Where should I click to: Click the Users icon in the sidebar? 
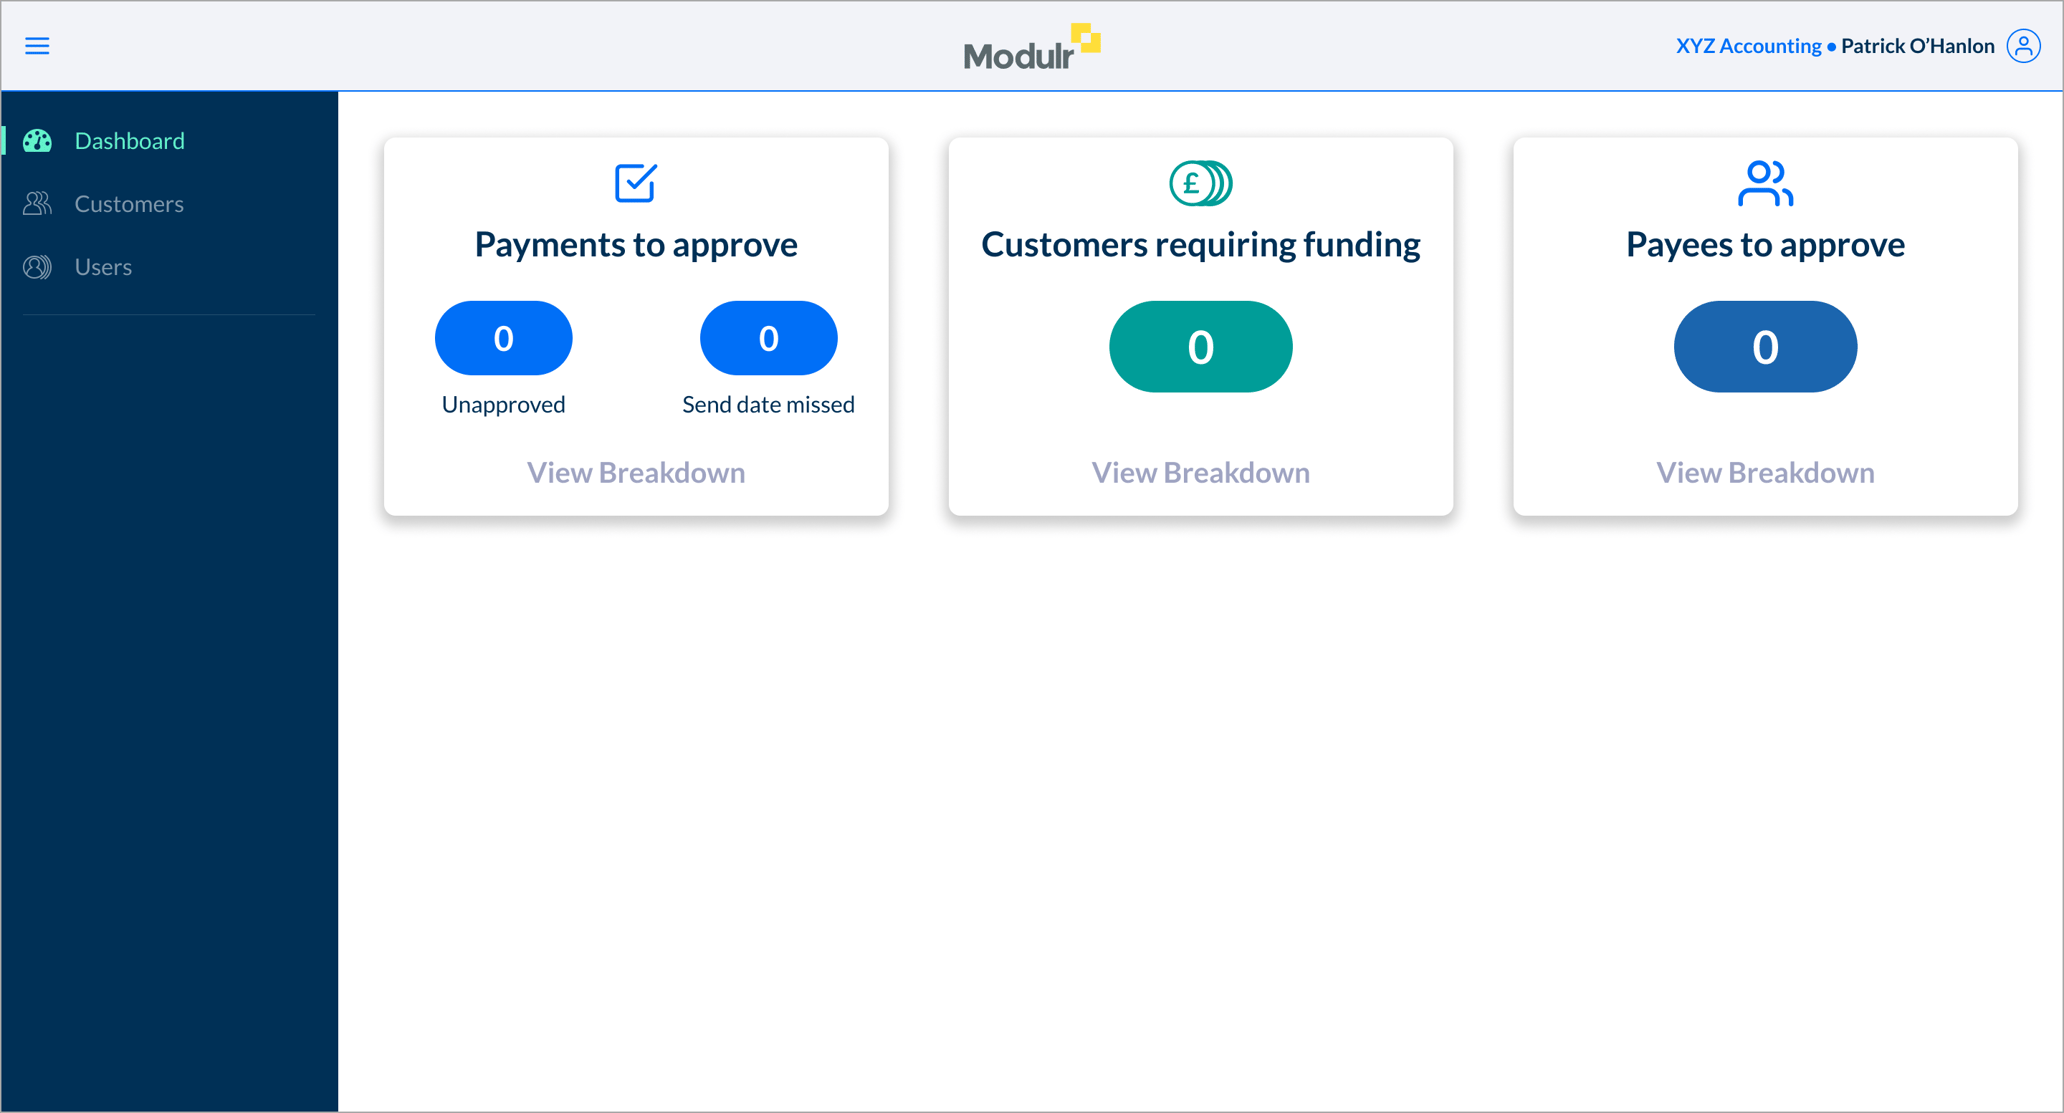pos(37,266)
